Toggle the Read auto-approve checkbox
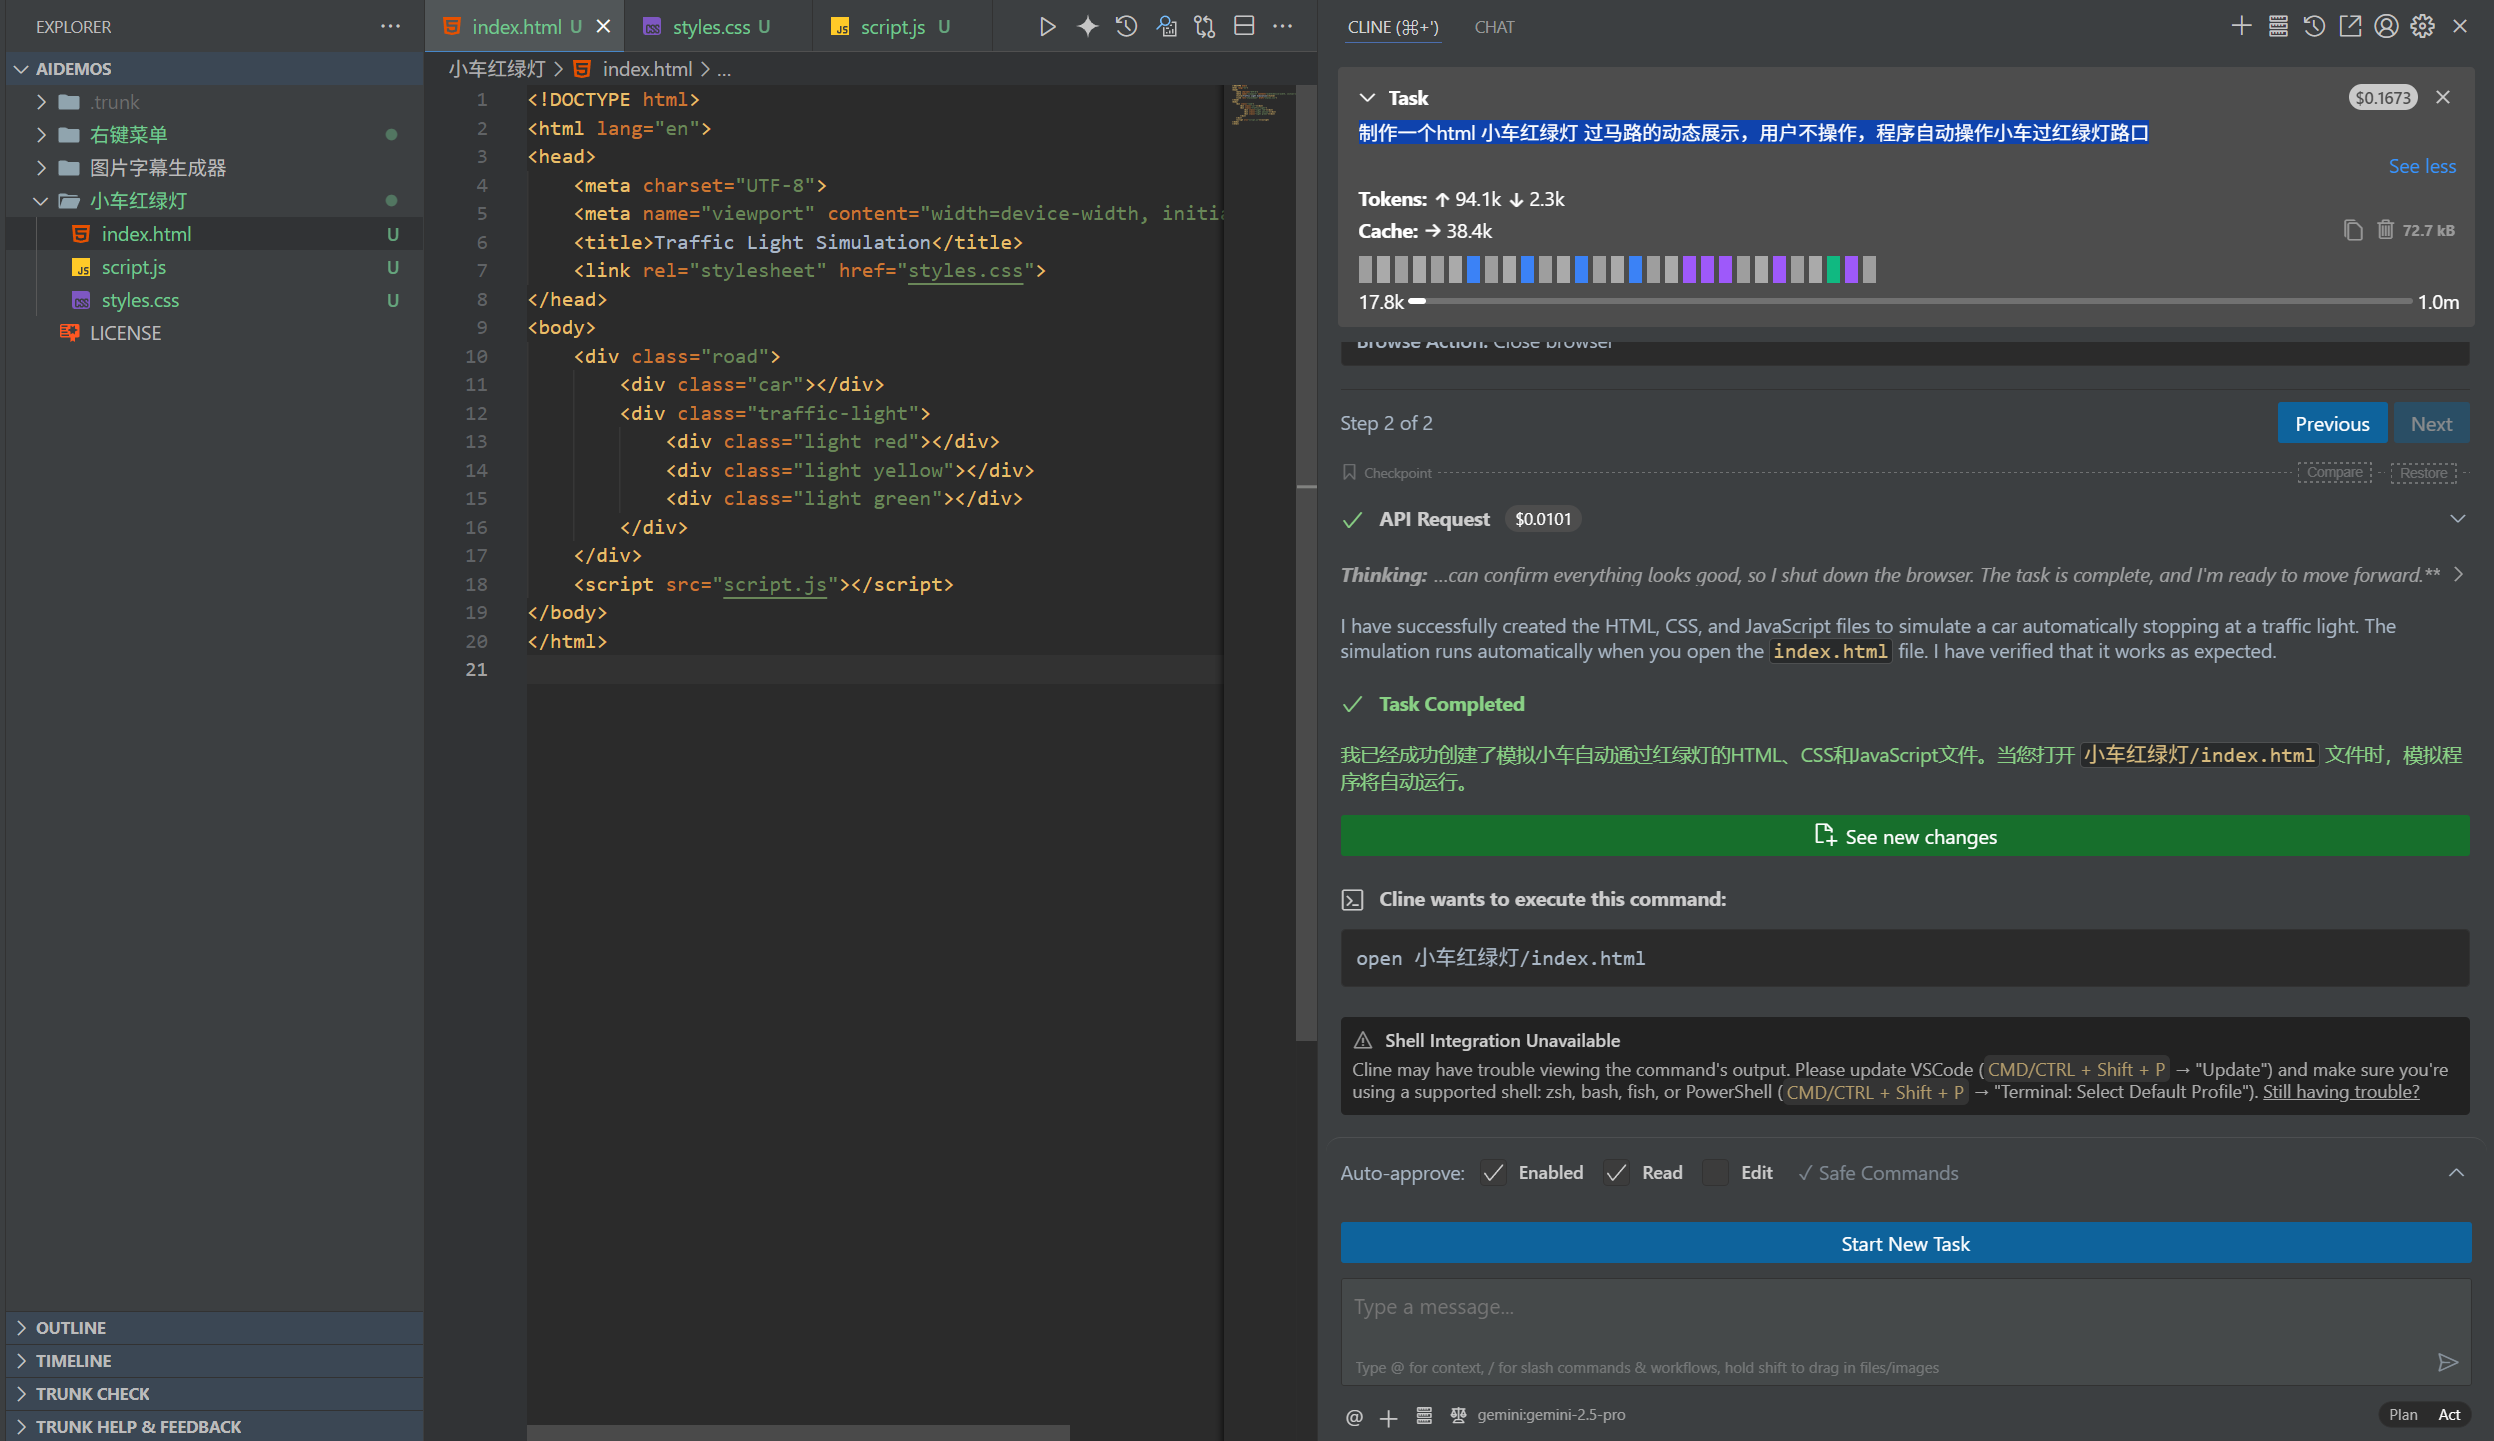 (1617, 1173)
